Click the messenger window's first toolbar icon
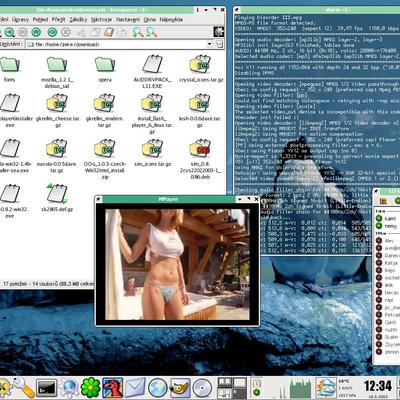This screenshot has width=400, height=400. pos(383,201)
